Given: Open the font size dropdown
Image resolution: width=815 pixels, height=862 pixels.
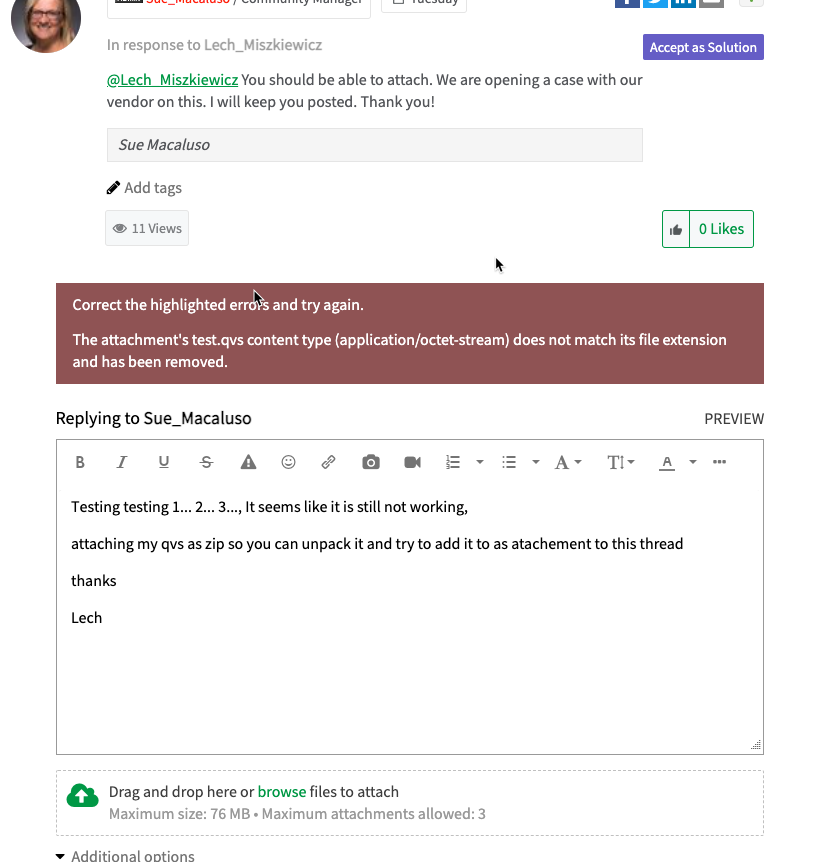Looking at the screenshot, I should (621, 462).
